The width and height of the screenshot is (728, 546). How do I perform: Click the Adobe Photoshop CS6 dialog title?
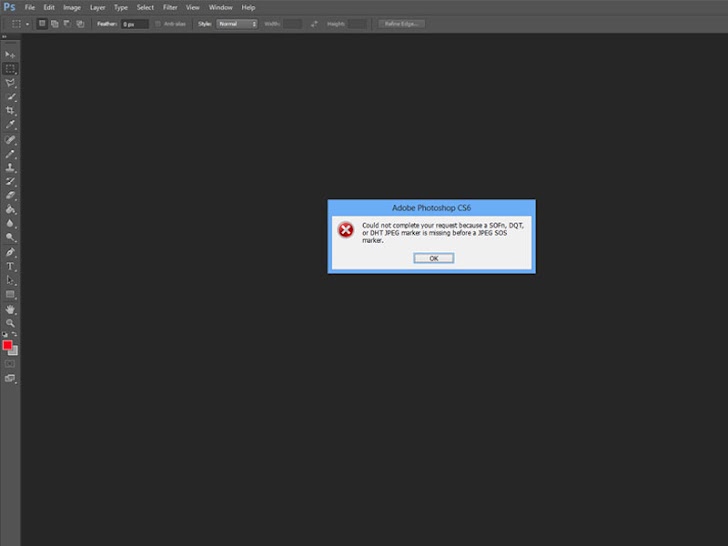431,208
